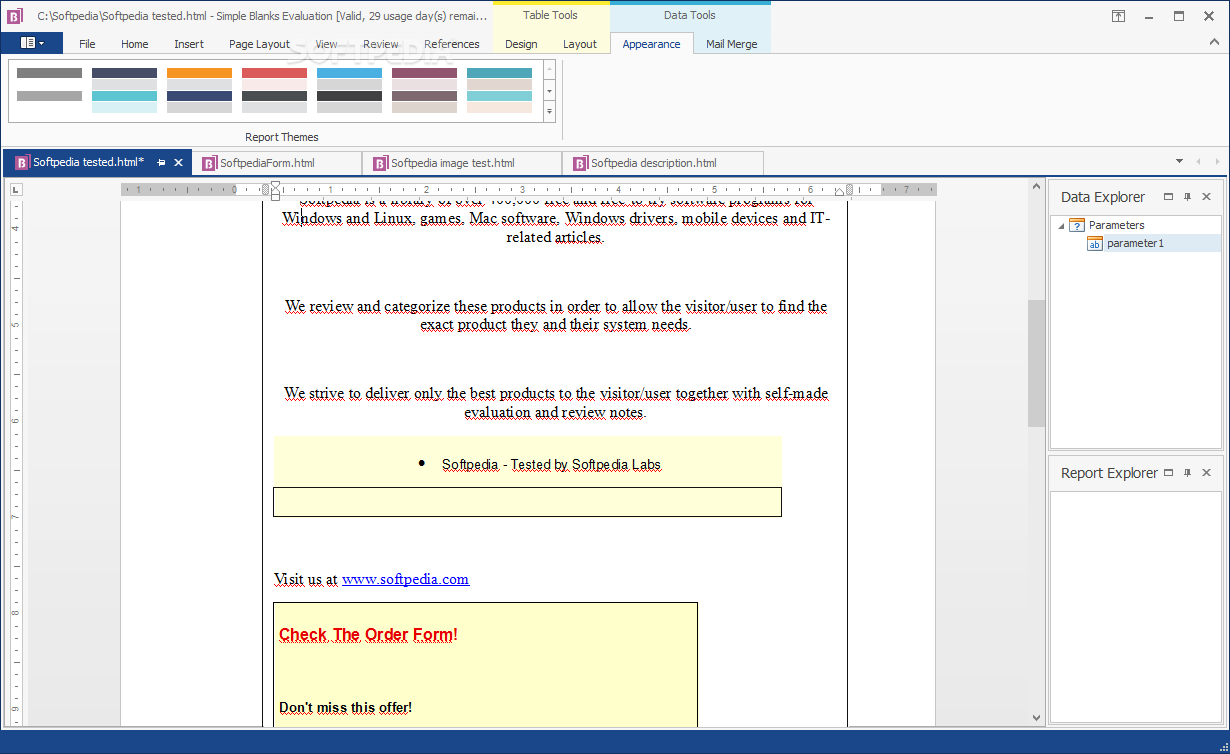Open the File menu
The width and height of the screenshot is (1230, 754).
[87, 44]
